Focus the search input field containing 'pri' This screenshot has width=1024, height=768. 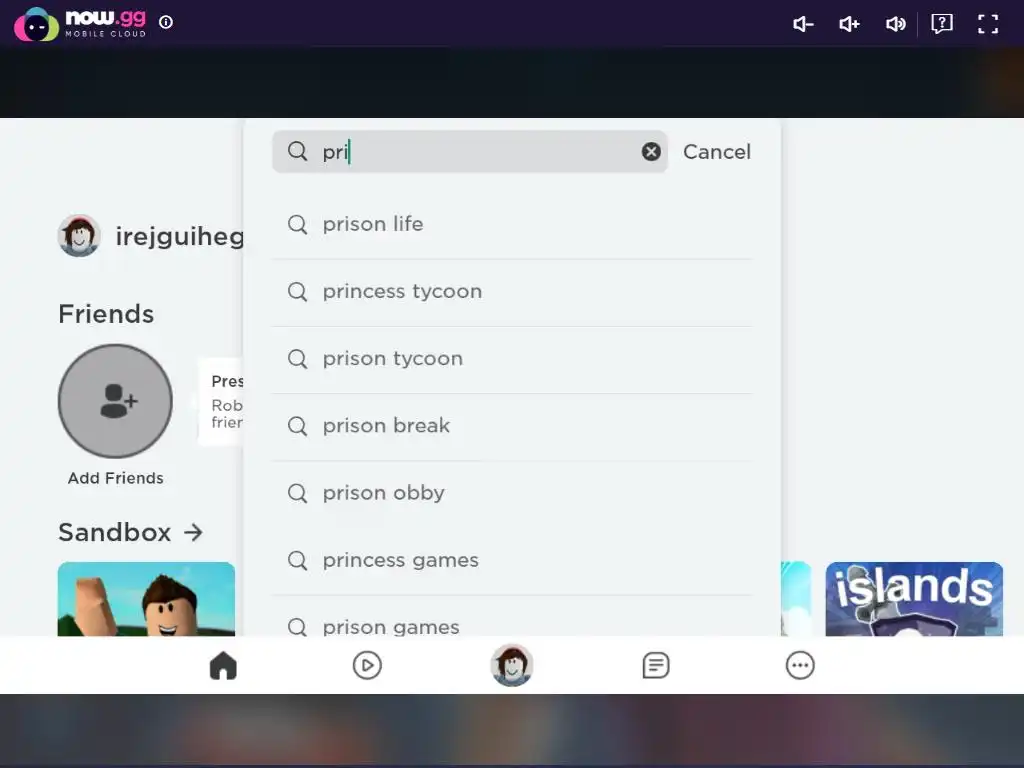coord(470,152)
